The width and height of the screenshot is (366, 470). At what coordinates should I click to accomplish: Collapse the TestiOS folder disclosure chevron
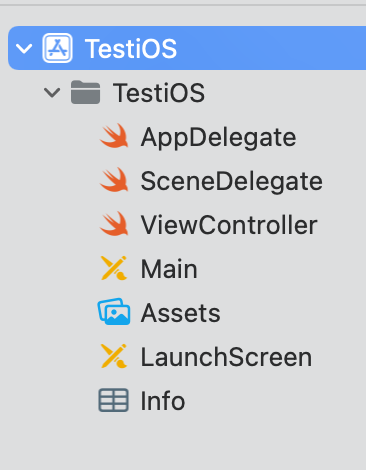(x=52, y=93)
